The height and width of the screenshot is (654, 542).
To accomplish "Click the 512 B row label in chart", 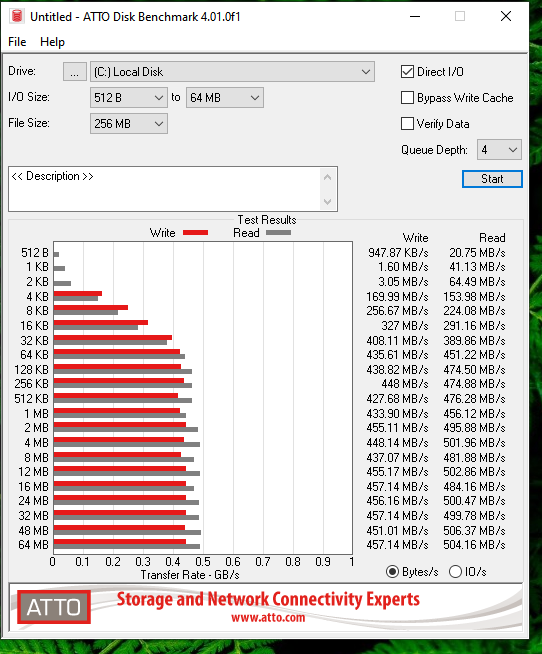I will [35, 253].
